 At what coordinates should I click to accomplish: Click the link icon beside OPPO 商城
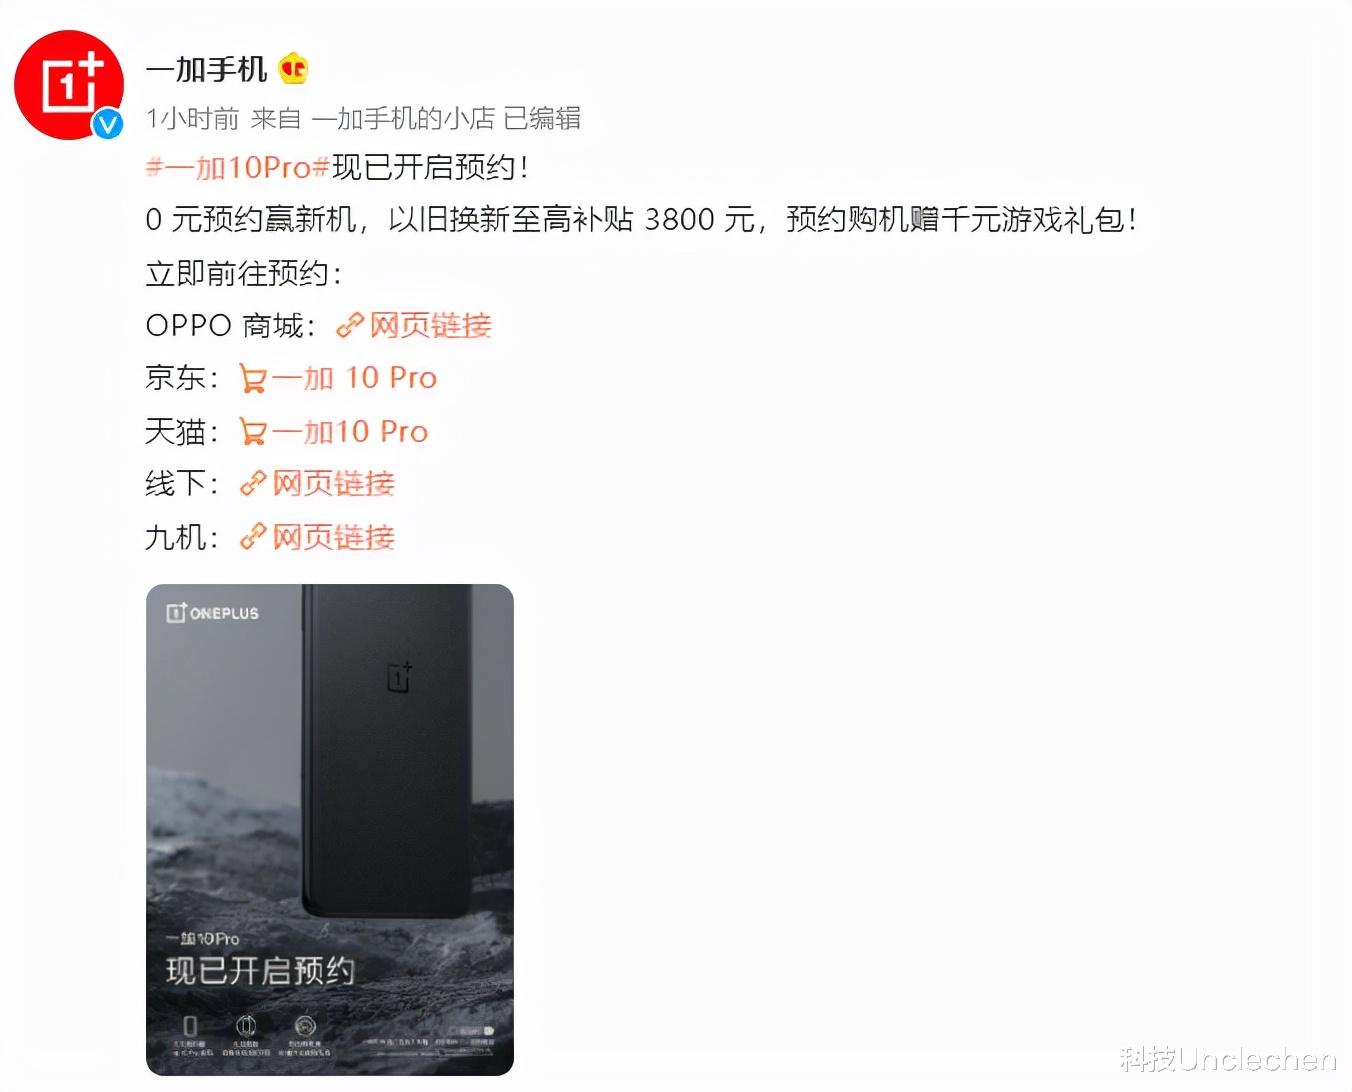tap(350, 325)
